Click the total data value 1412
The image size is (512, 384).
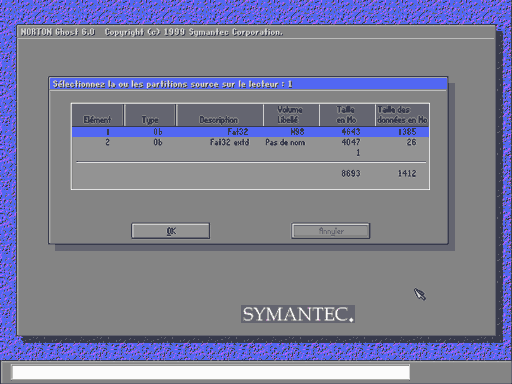[407, 173]
